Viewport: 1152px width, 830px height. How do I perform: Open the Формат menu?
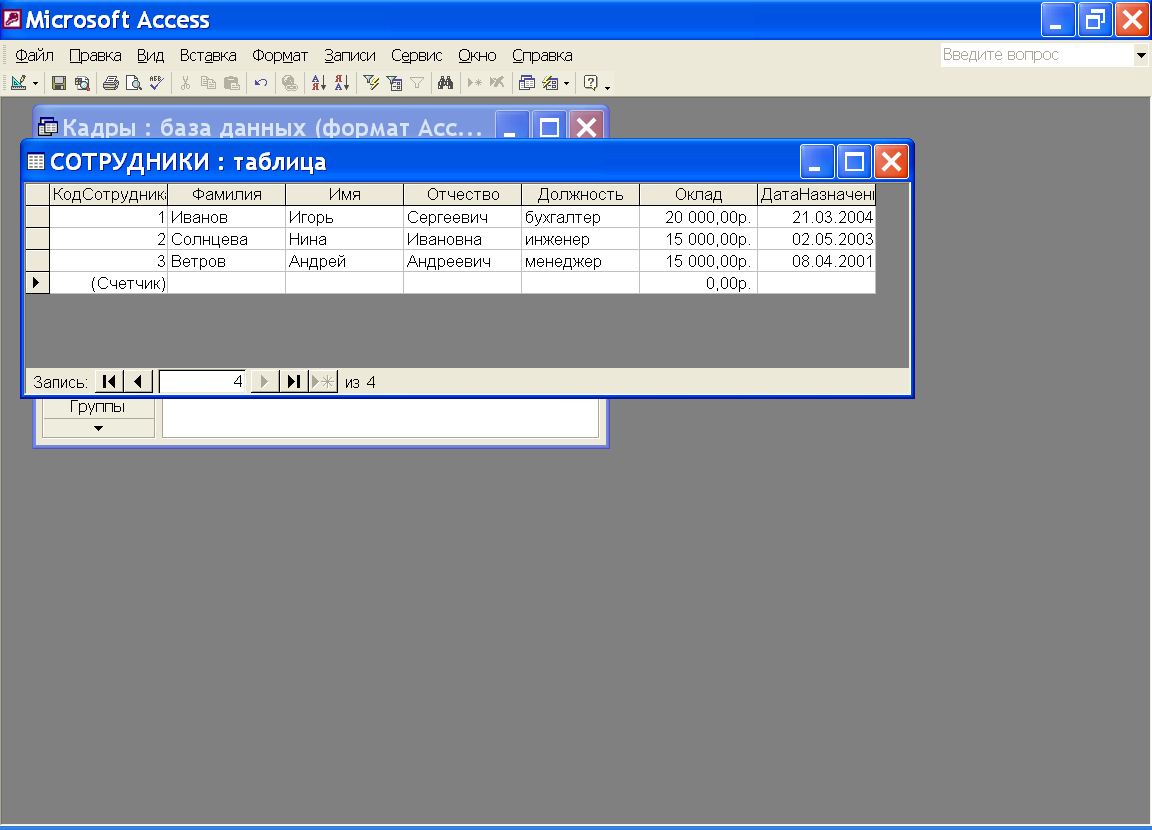click(x=279, y=56)
